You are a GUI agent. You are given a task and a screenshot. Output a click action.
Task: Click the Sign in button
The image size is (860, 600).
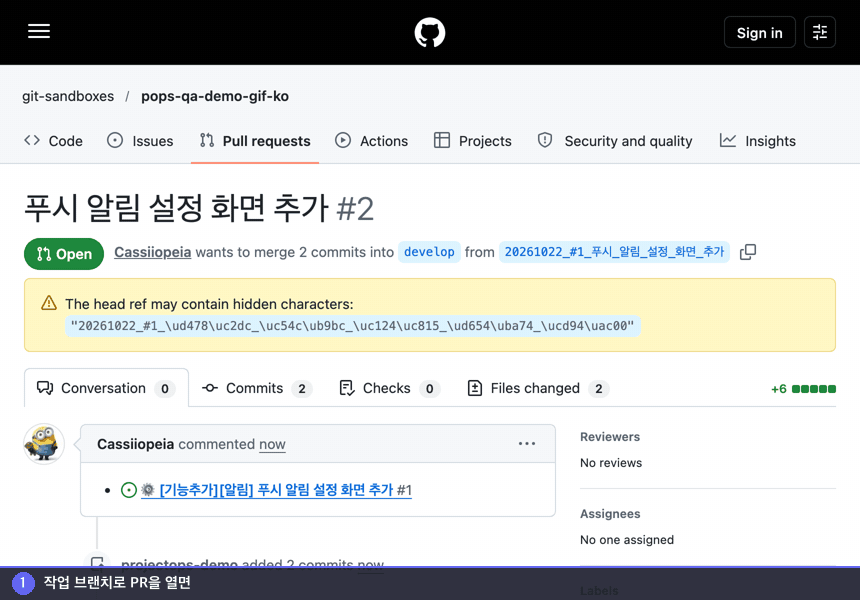tap(759, 32)
